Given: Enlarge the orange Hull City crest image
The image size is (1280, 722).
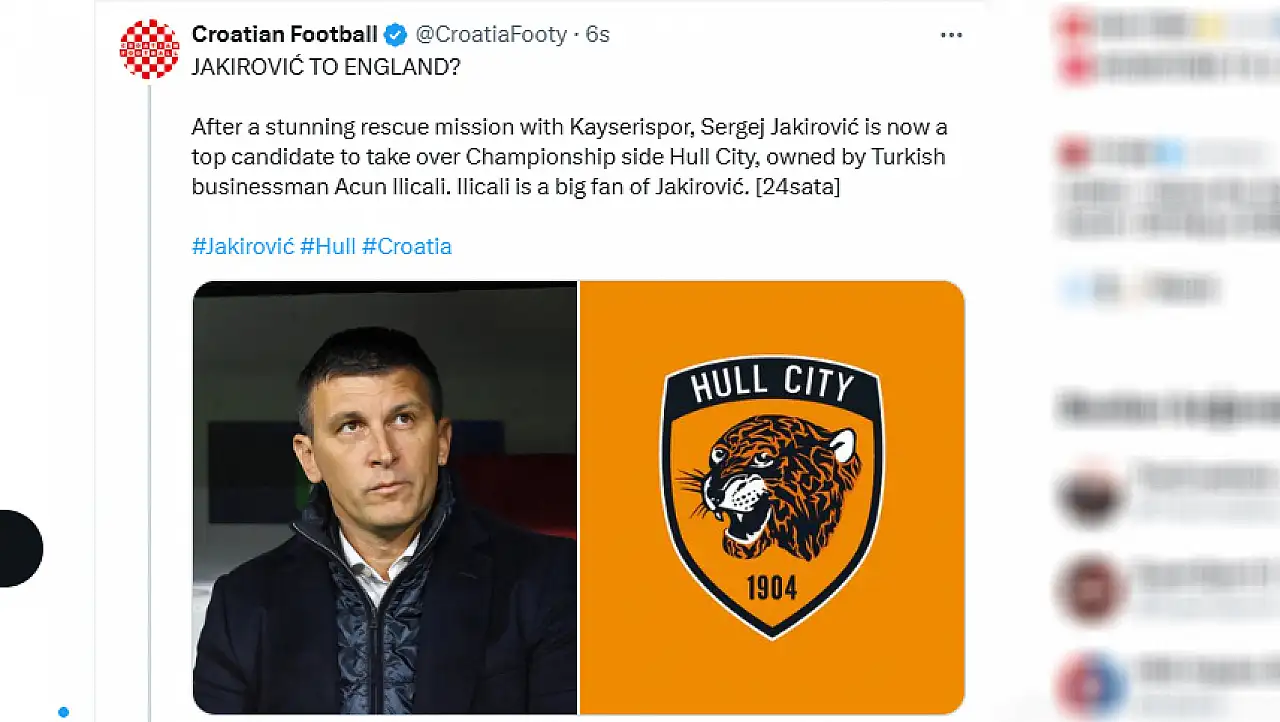Looking at the screenshot, I should point(772,497).
